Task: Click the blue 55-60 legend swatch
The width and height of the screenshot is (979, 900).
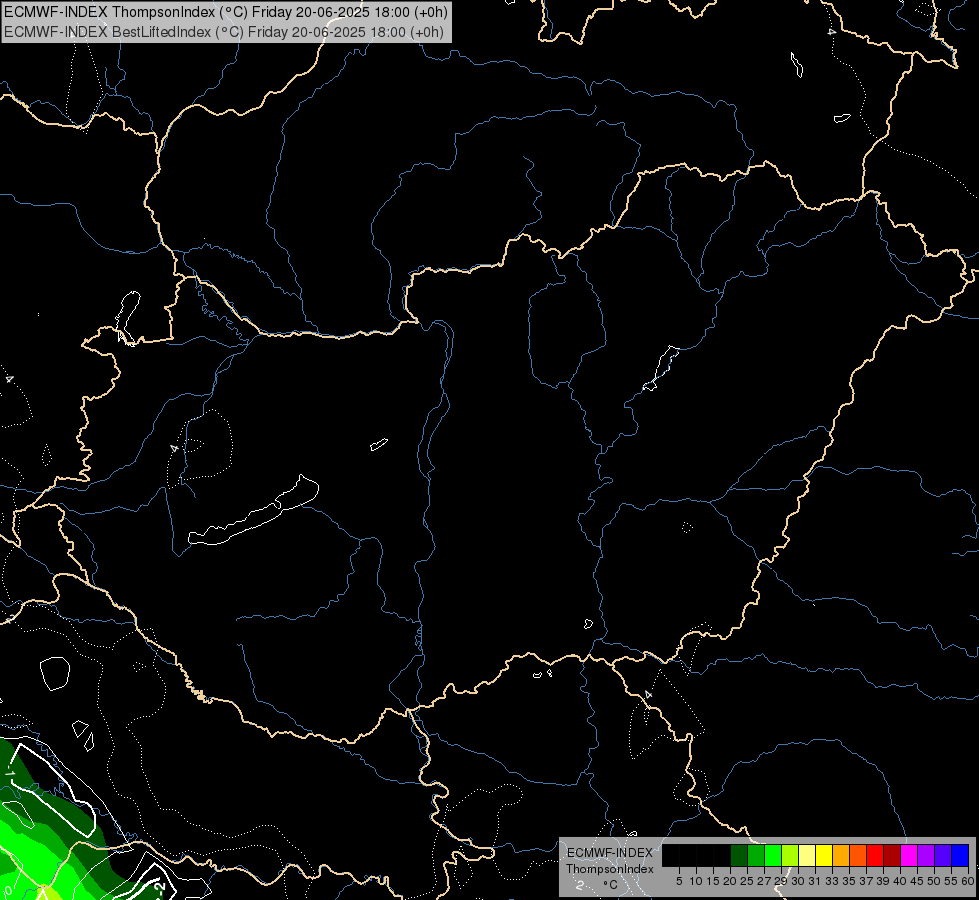Action: coord(960,855)
